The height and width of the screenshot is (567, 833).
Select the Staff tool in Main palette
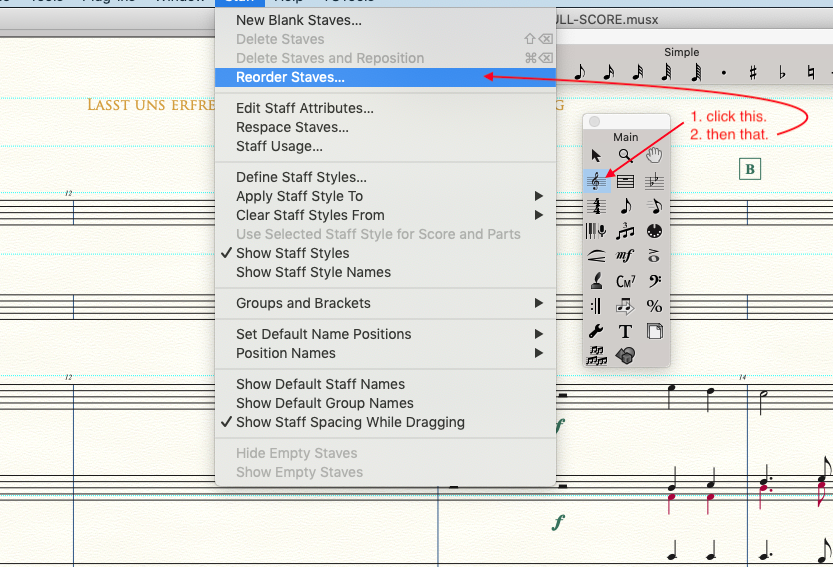[x=597, y=181]
